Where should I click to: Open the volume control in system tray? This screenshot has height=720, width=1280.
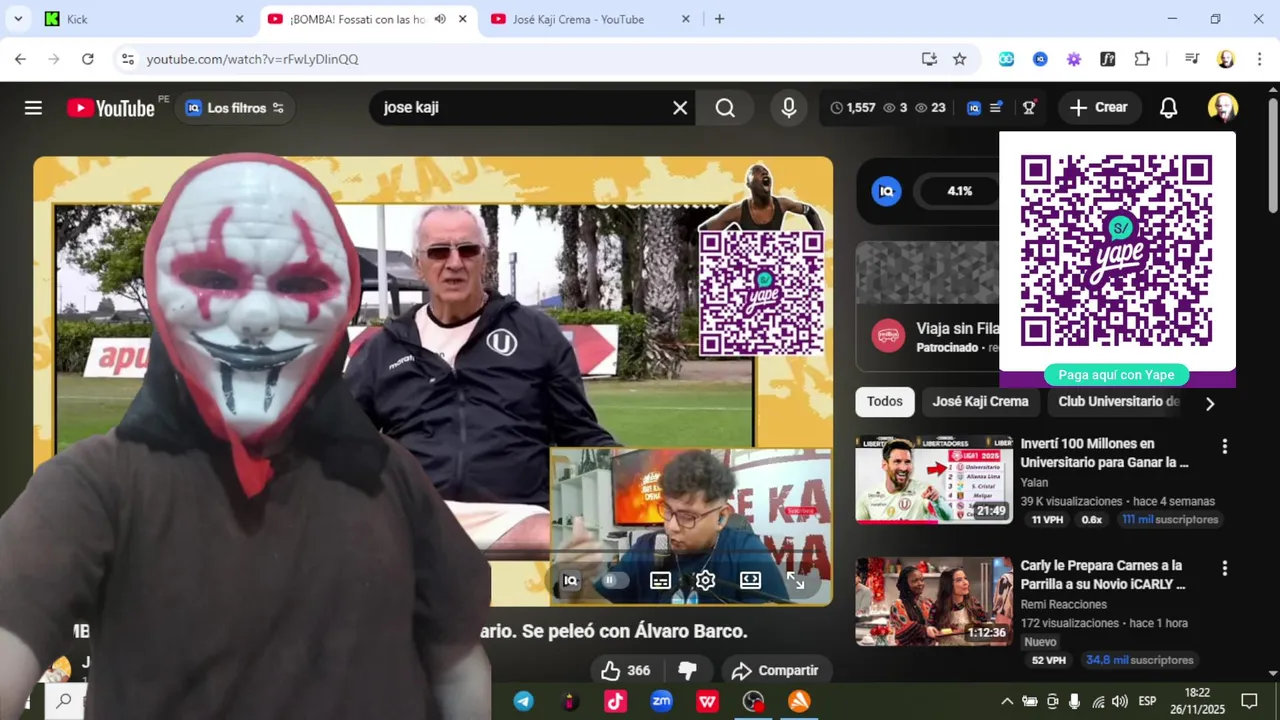coord(1119,701)
